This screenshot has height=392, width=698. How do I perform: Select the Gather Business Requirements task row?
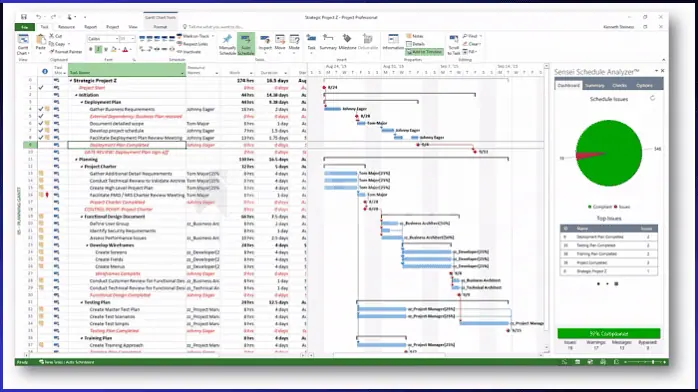(122, 109)
